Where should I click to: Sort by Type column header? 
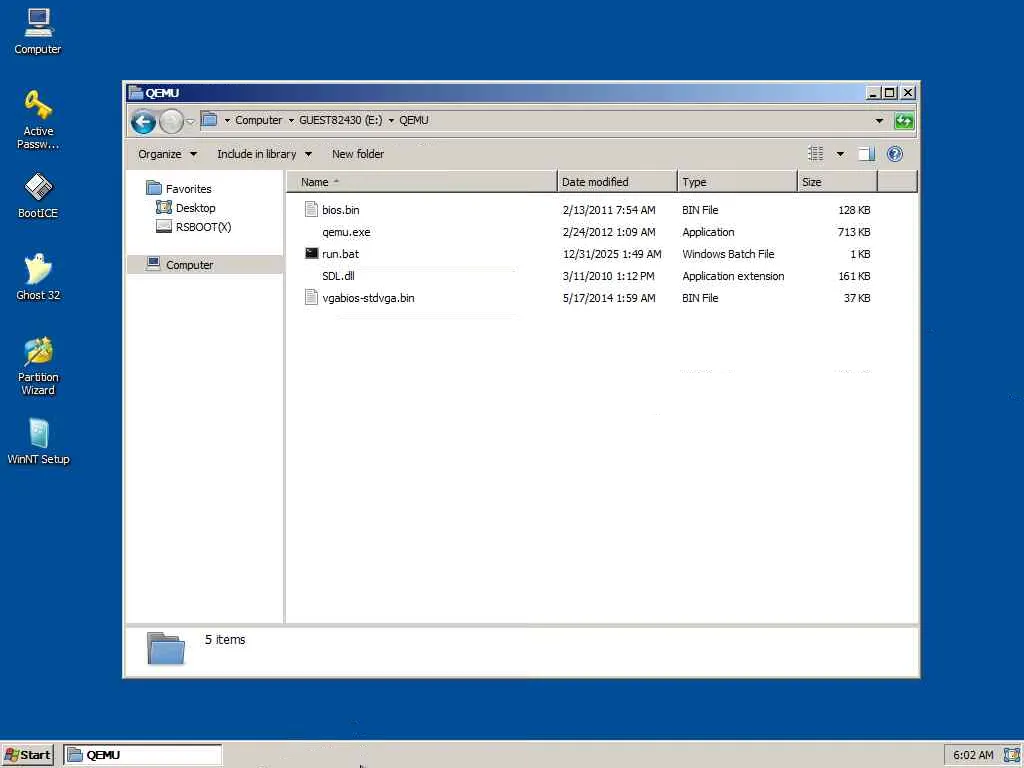(x=737, y=182)
